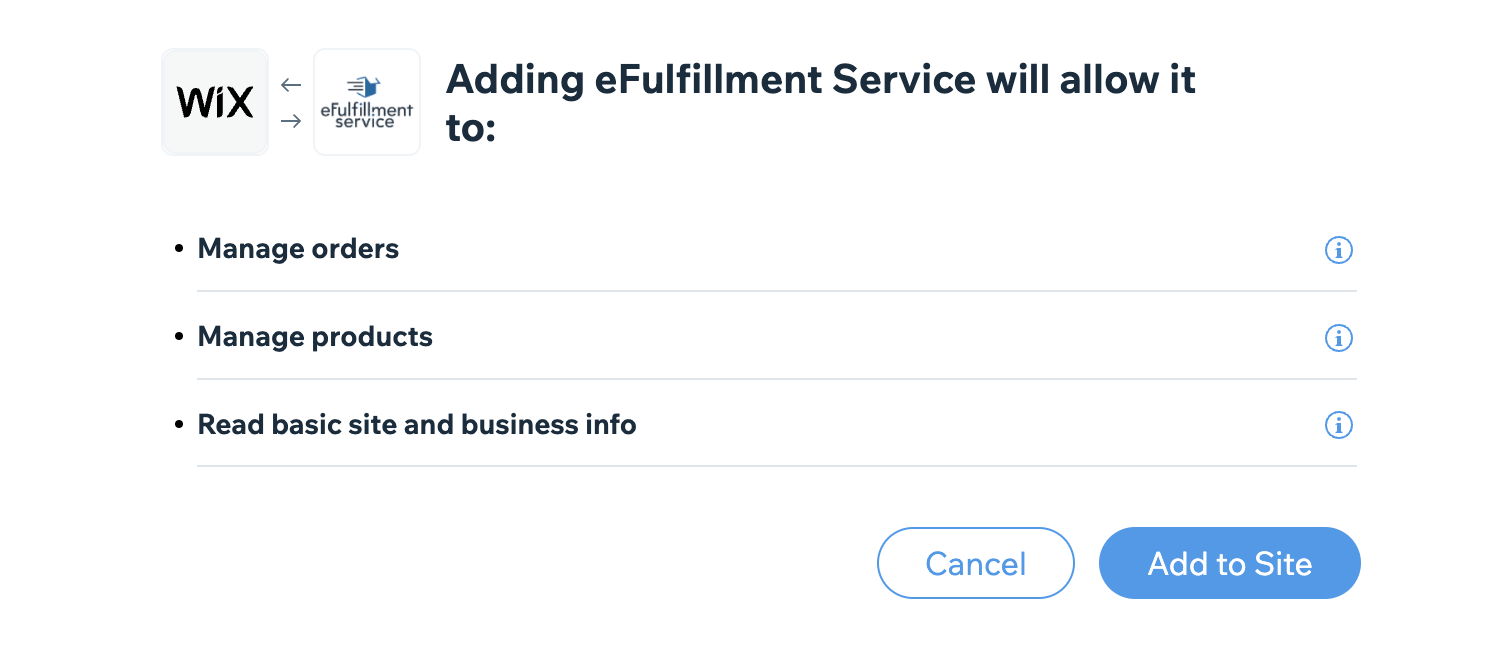Open info icon for Manage orders
Image resolution: width=1496 pixels, height=648 pixels.
(x=1338, y=250)
